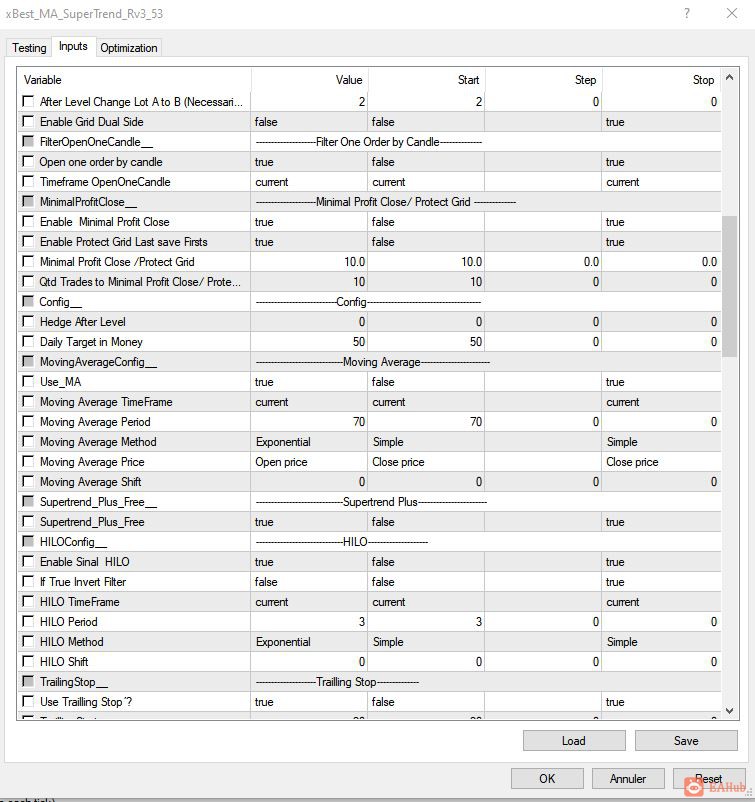Select After Level Change Lot A to B row
The width and height of the screenshot is (755, 802).
point(370,102)
